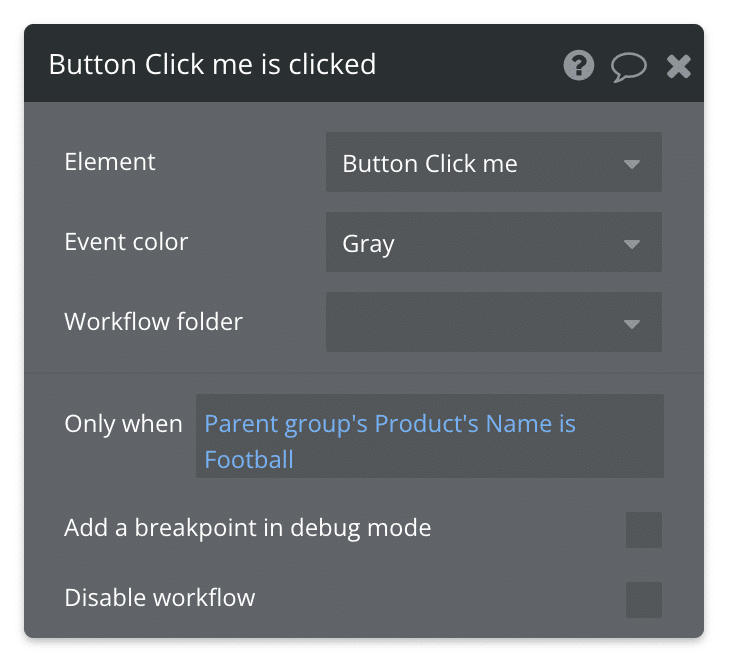
Task: Click the arrow on the Element dropdown
Action: click(x=631, y=164)
